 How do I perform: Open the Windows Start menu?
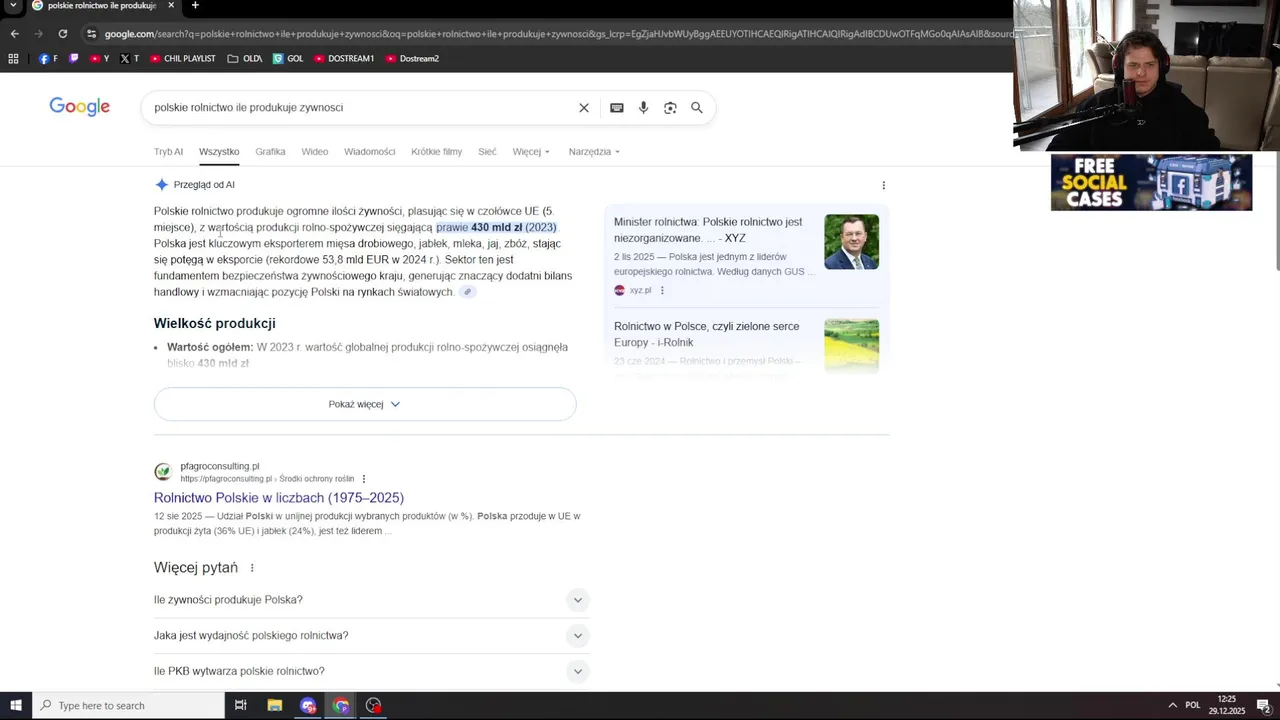point(16,705)
